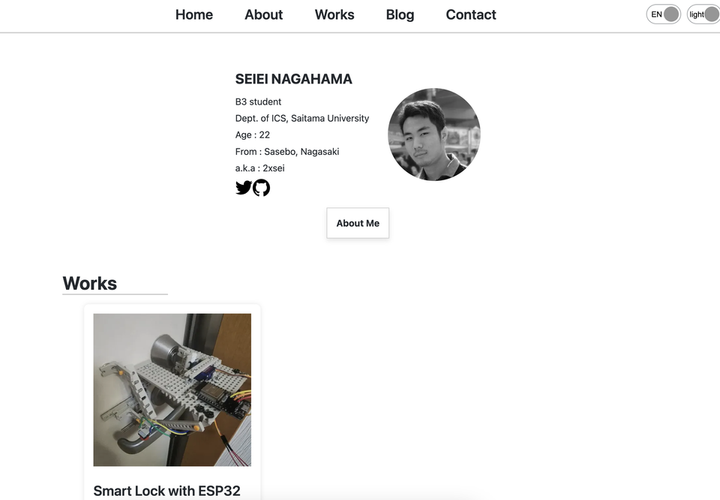The width and height of the screenshot is (720, 500).
Task: Go to the Home menu item
Action: point(194,14)
